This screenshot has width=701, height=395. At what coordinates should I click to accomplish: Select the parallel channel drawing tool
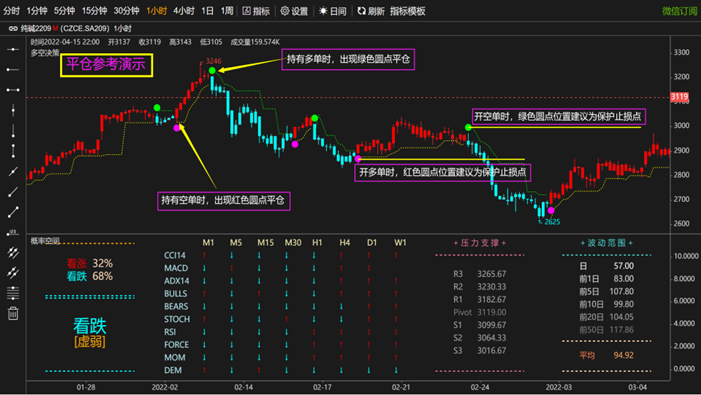tap(13, 253)
